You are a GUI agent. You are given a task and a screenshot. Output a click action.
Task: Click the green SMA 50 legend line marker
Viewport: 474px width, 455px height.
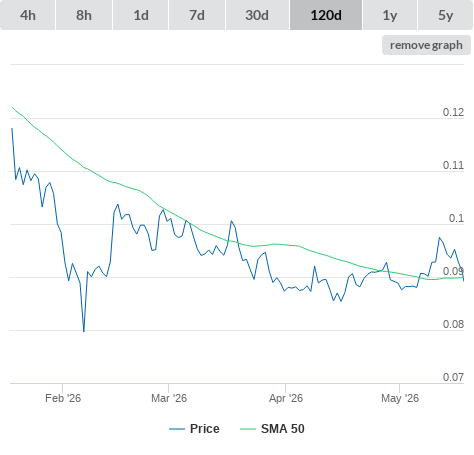click(248, 429)
